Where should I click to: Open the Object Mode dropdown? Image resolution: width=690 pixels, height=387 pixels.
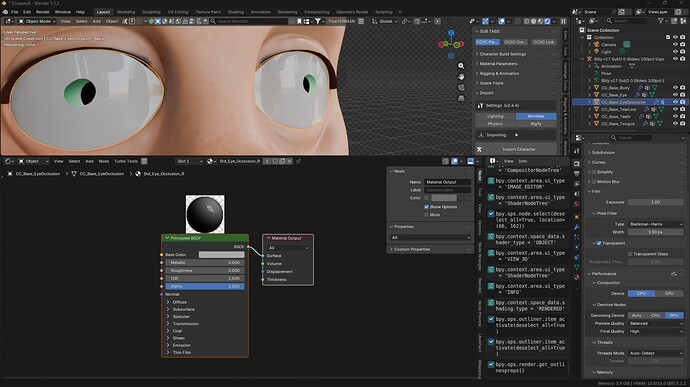[37, 21]
